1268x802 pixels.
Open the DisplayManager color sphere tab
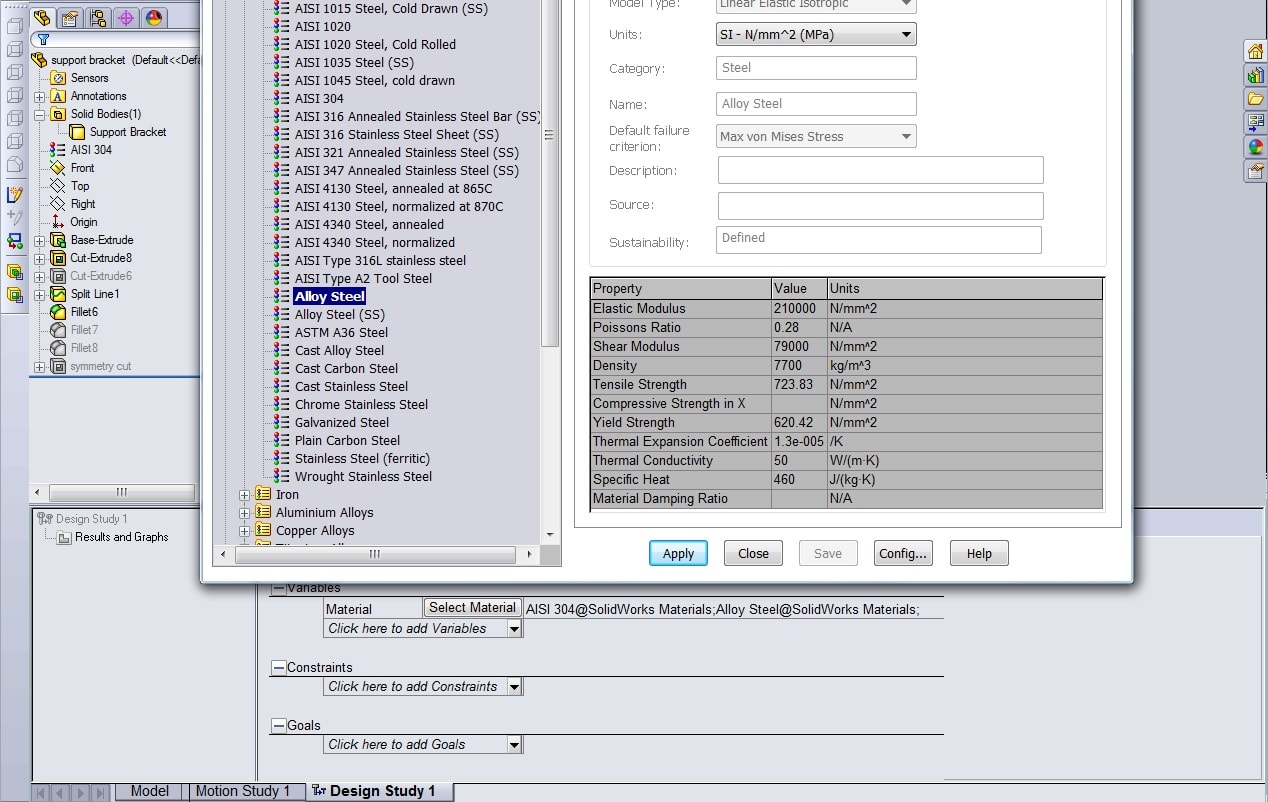tap(154, 18)
